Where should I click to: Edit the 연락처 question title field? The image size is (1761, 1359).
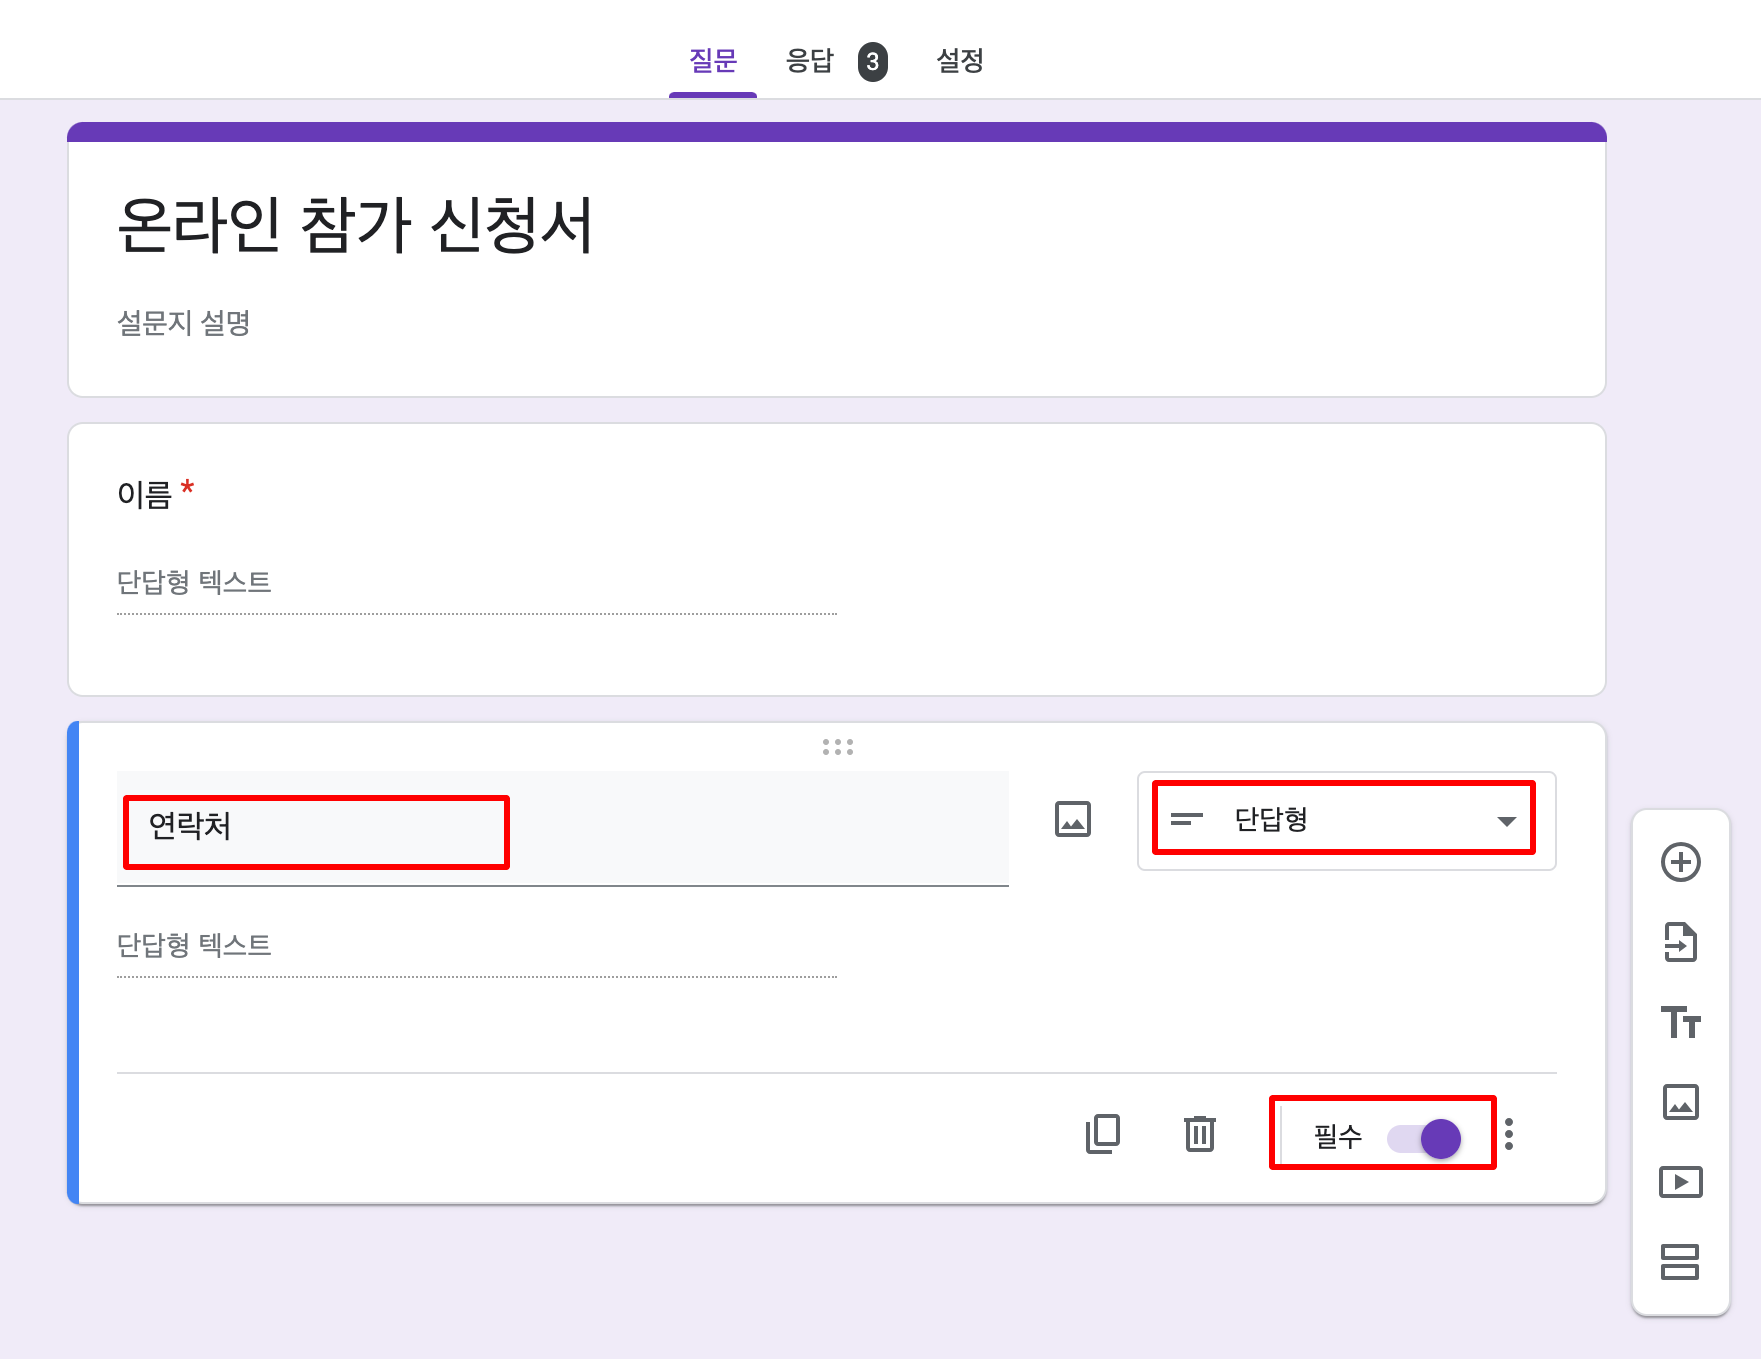click(x=563, y=828)
